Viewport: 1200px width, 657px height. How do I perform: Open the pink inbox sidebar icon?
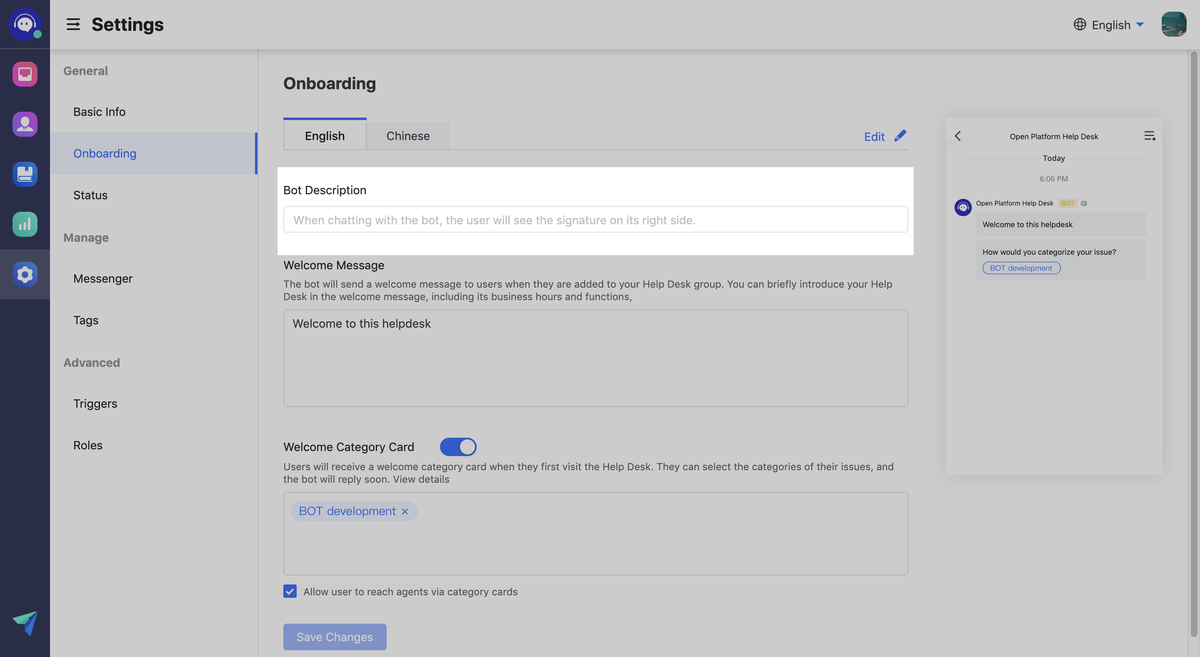25,74
